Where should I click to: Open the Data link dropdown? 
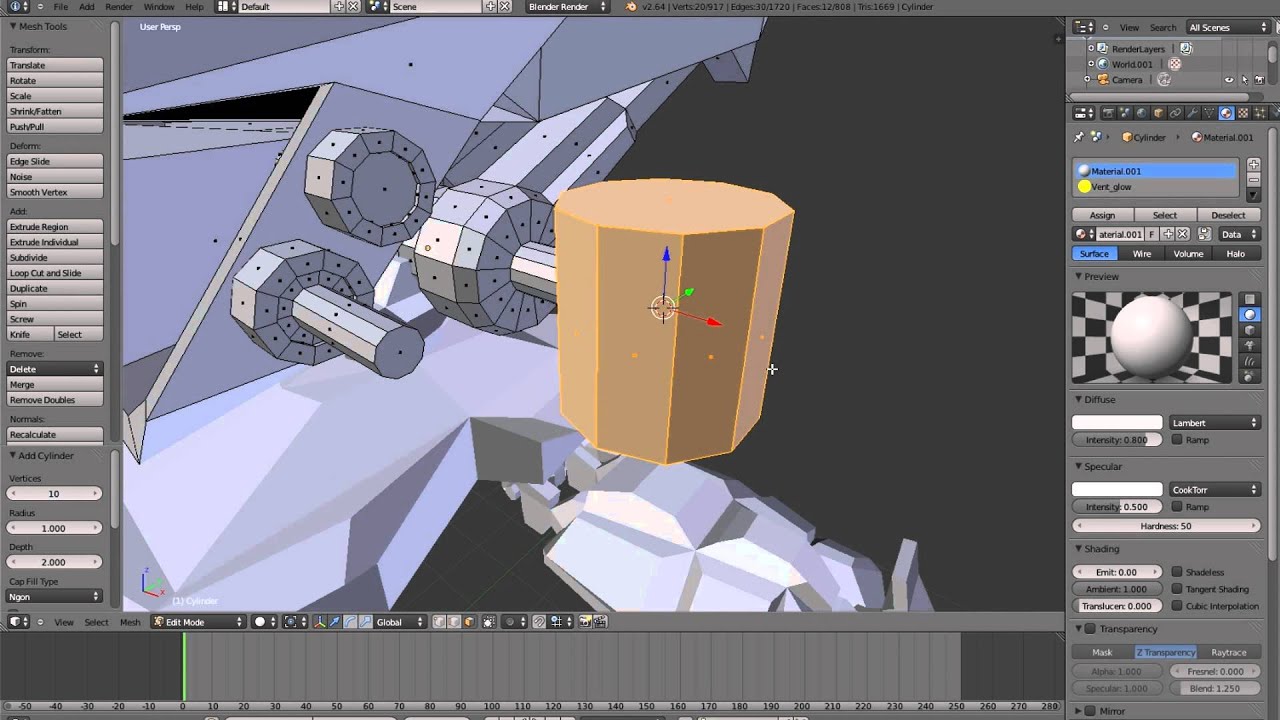pyautogui.click(x=1239, y=234)
